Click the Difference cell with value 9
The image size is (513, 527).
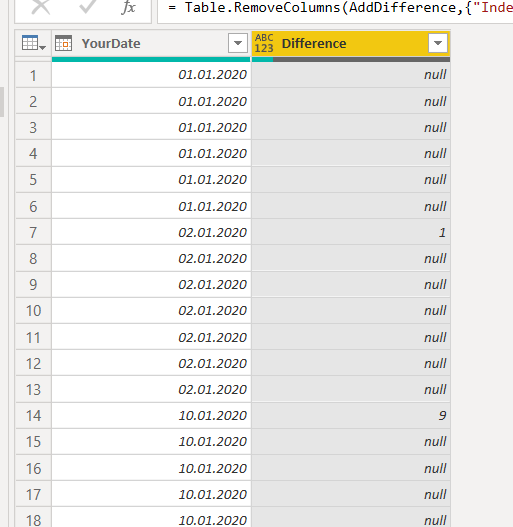coord(351,416)
